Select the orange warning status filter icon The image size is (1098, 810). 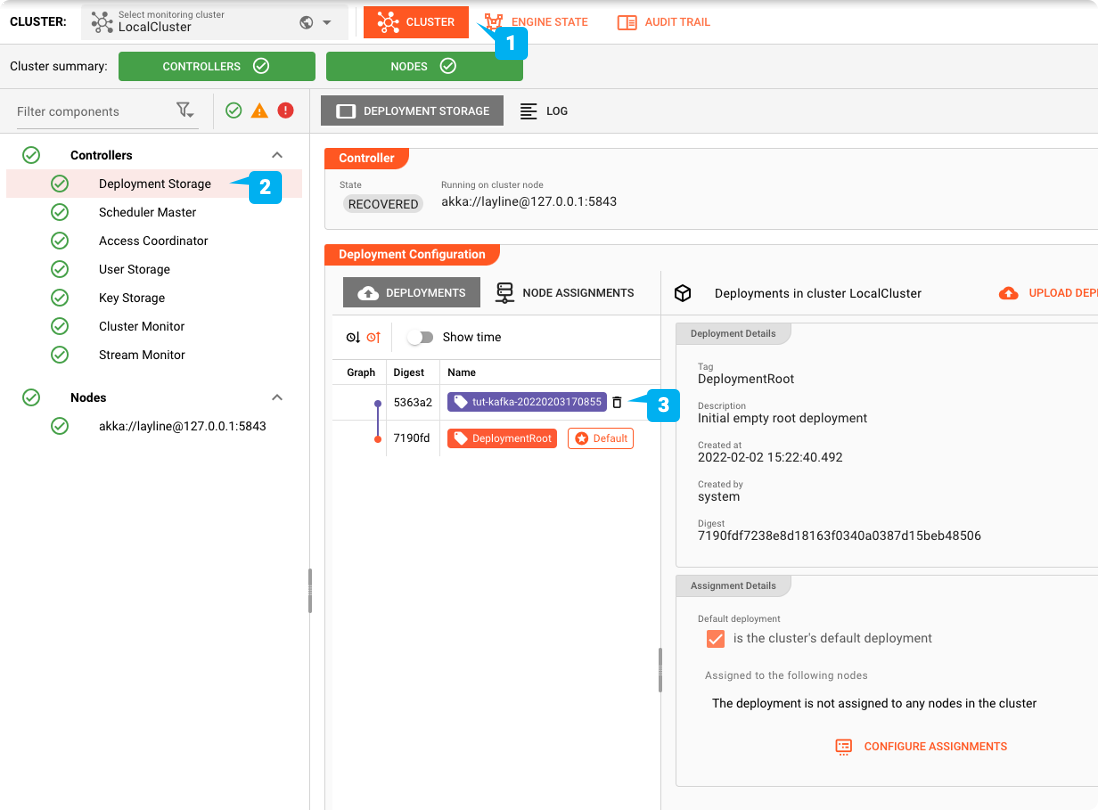[259, 110]
